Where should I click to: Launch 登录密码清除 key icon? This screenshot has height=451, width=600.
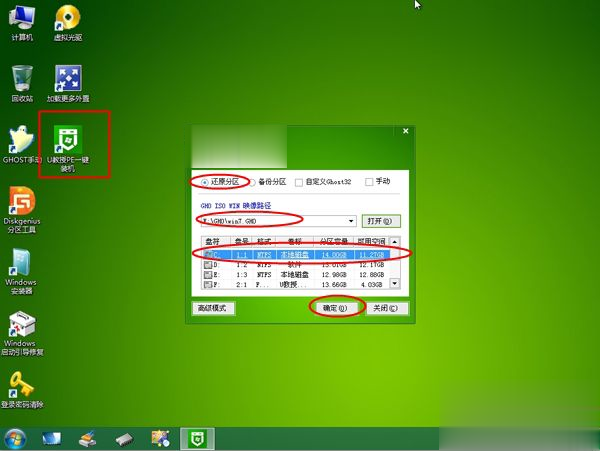pos(22,386)
